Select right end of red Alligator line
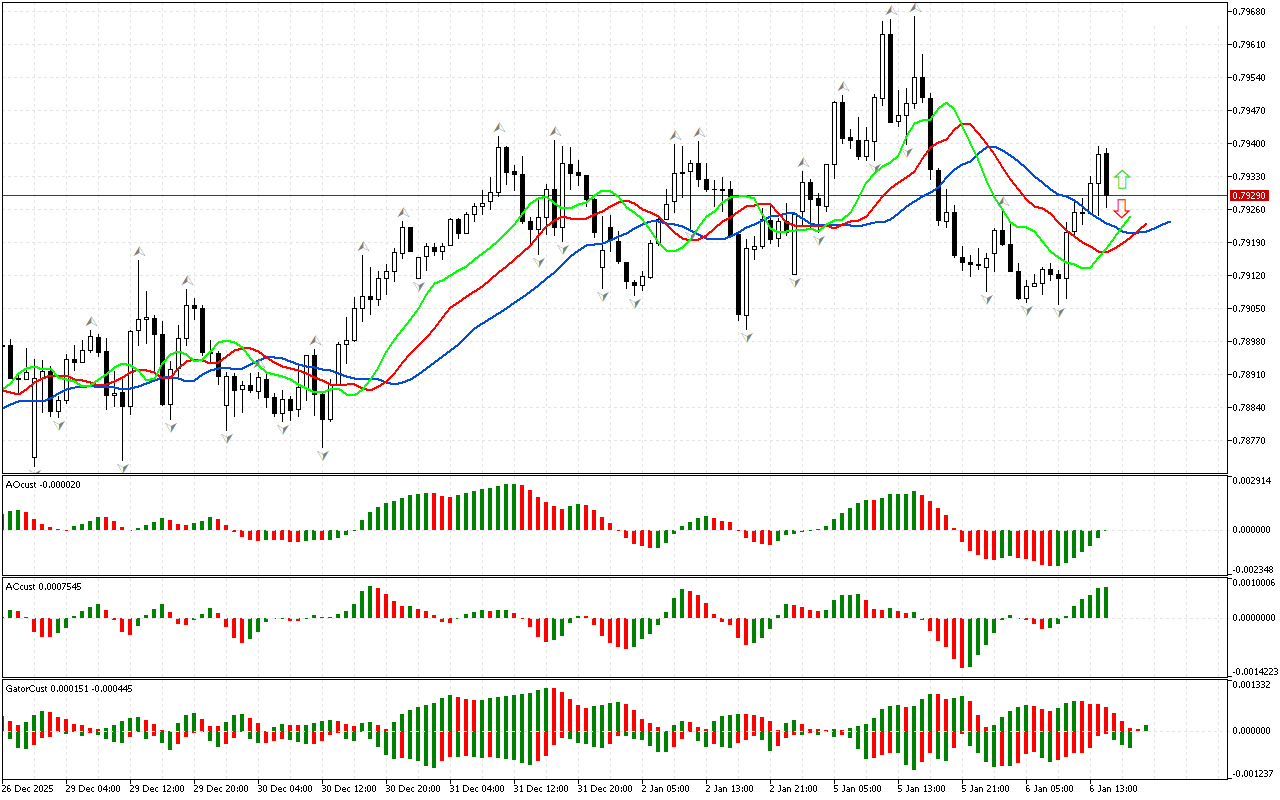Image resolution: width=1280 pixels, height=800 pixels. pyautogui.click(x=1146, y=225)
